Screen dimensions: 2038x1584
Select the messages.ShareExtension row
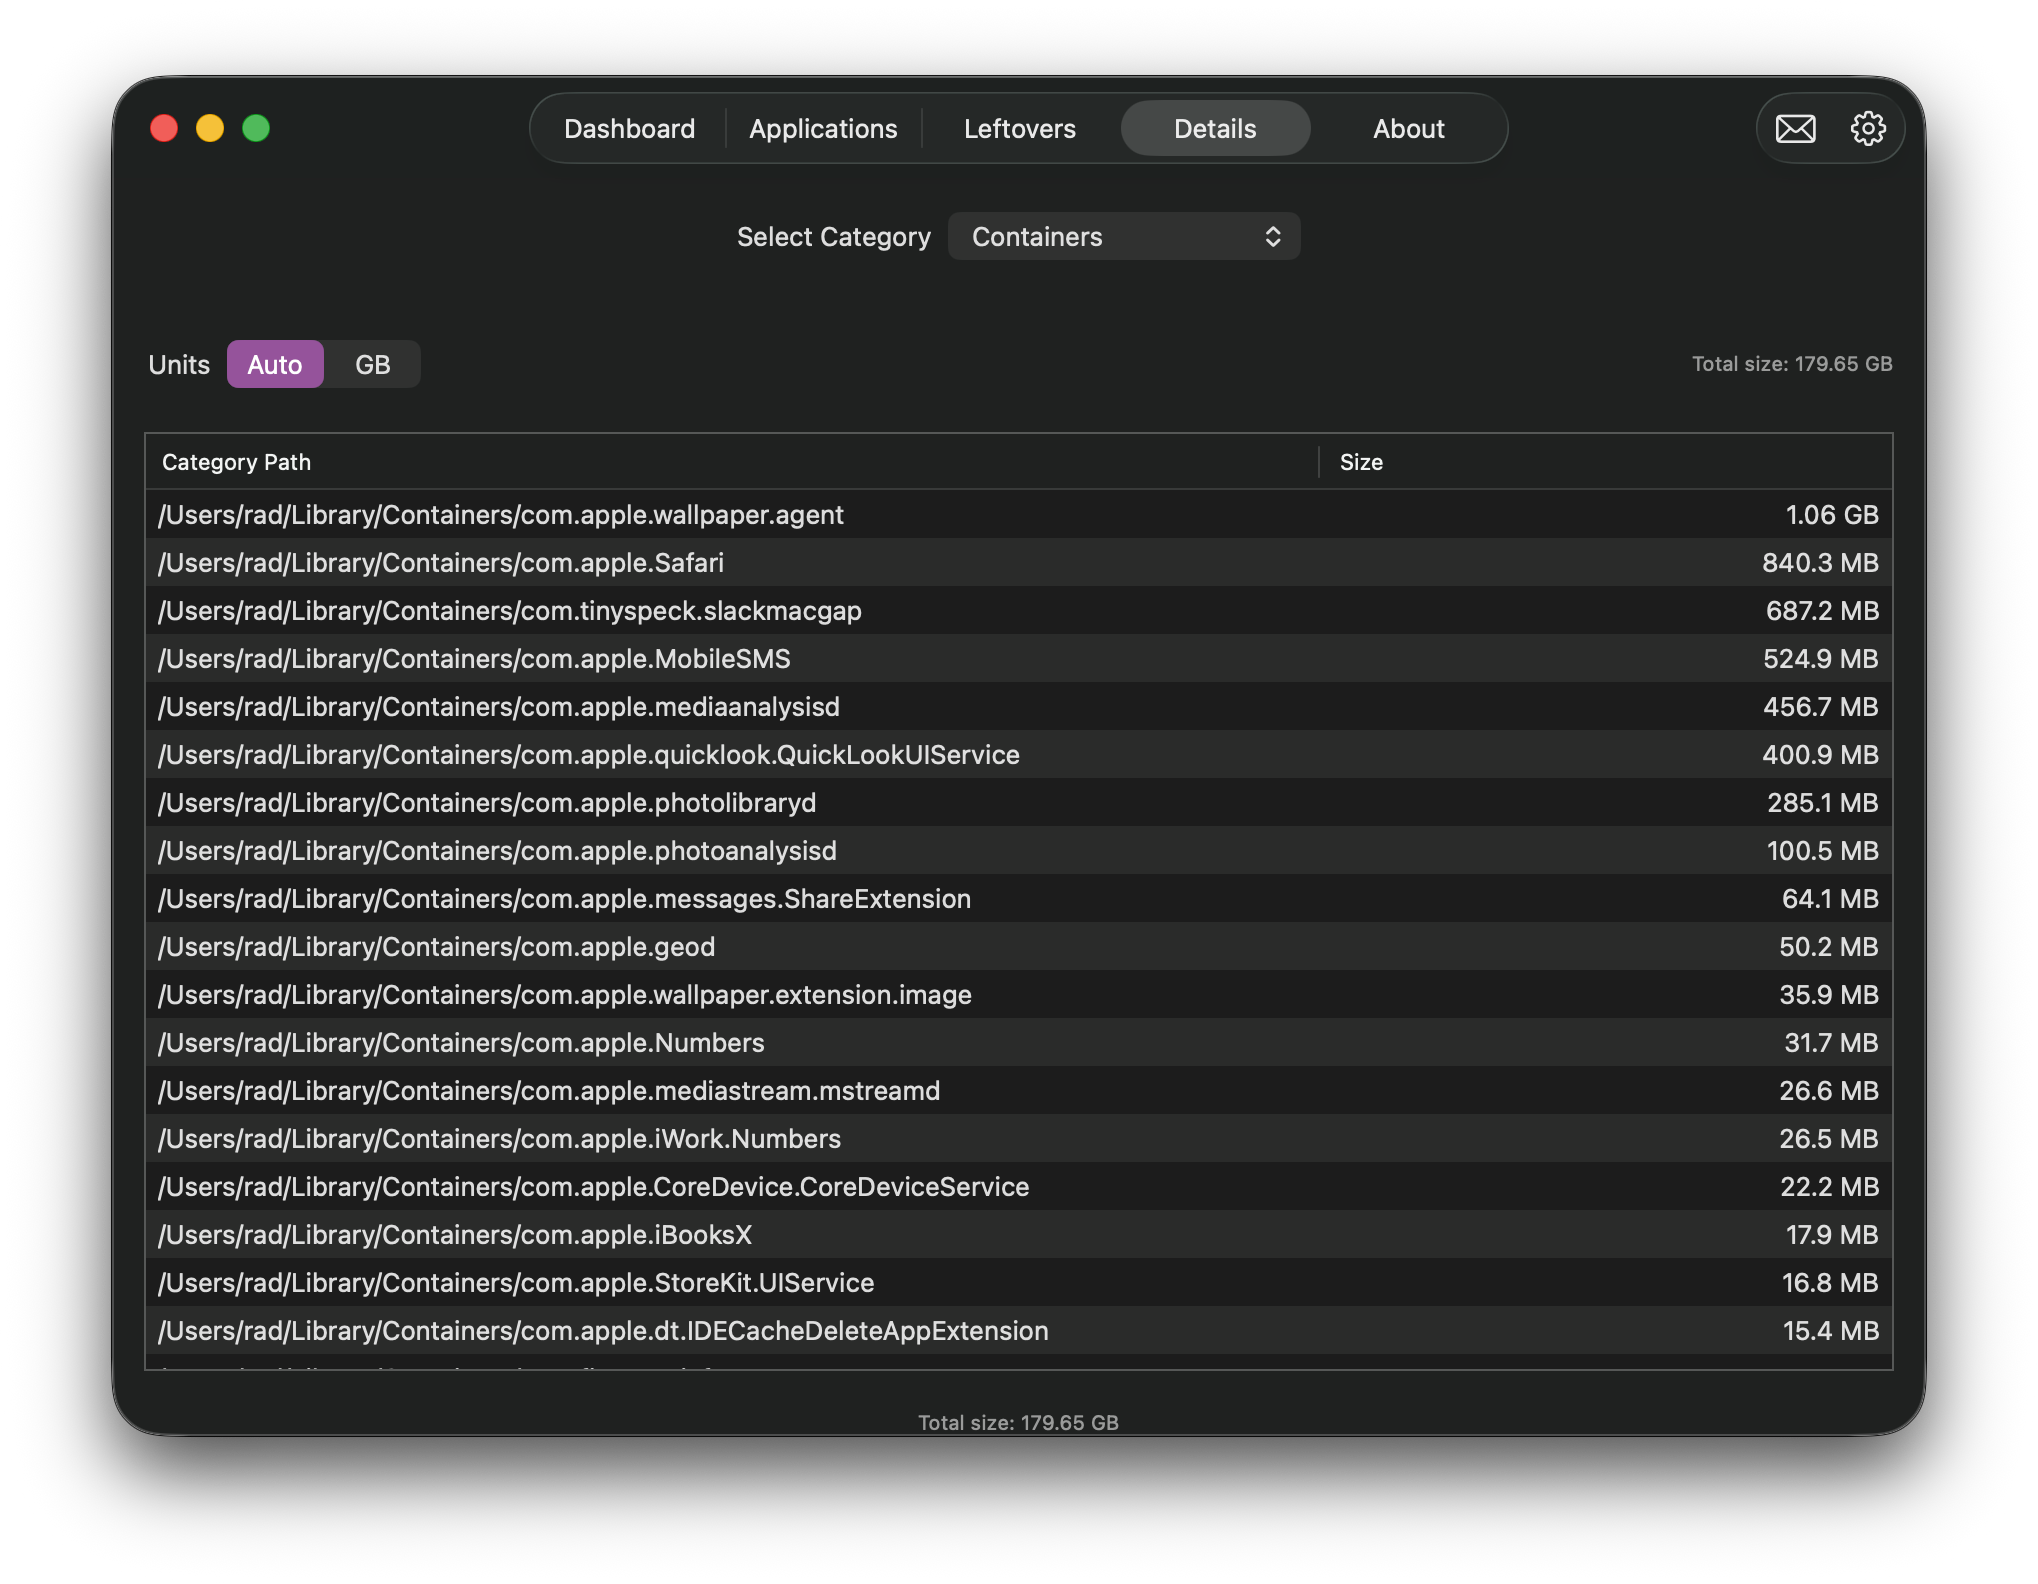(x=1018, y=899)
